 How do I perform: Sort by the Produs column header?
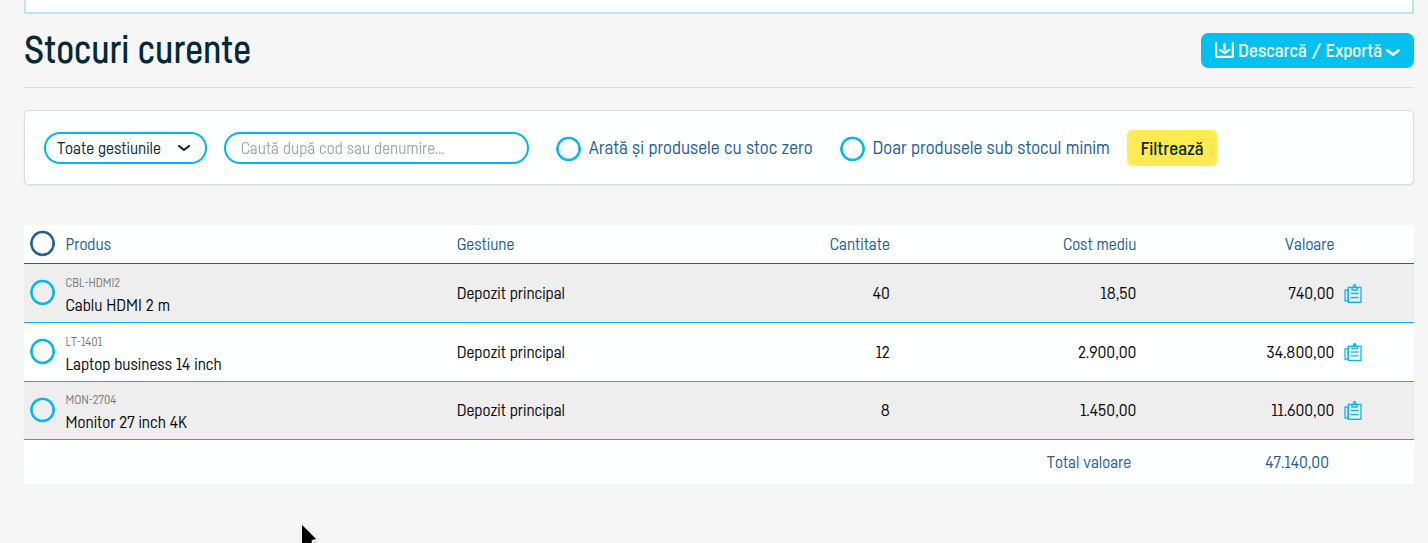click(x=88, y=244)
